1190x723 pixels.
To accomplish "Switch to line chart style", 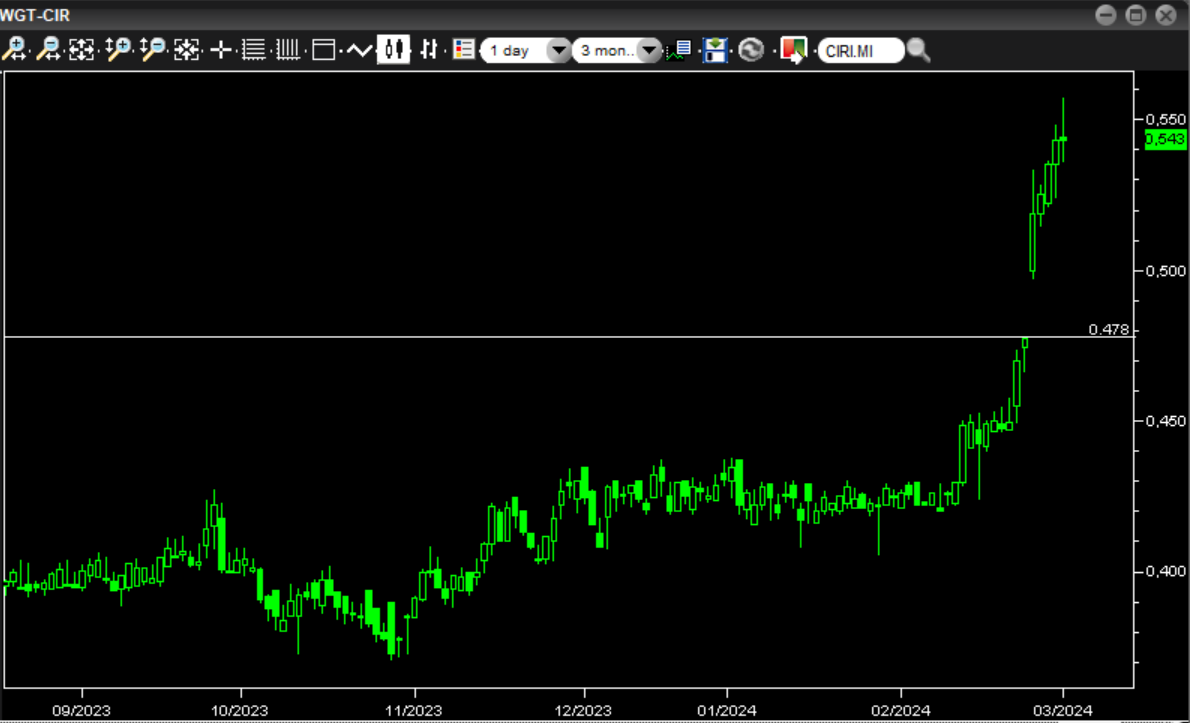I will click(358, 49).
